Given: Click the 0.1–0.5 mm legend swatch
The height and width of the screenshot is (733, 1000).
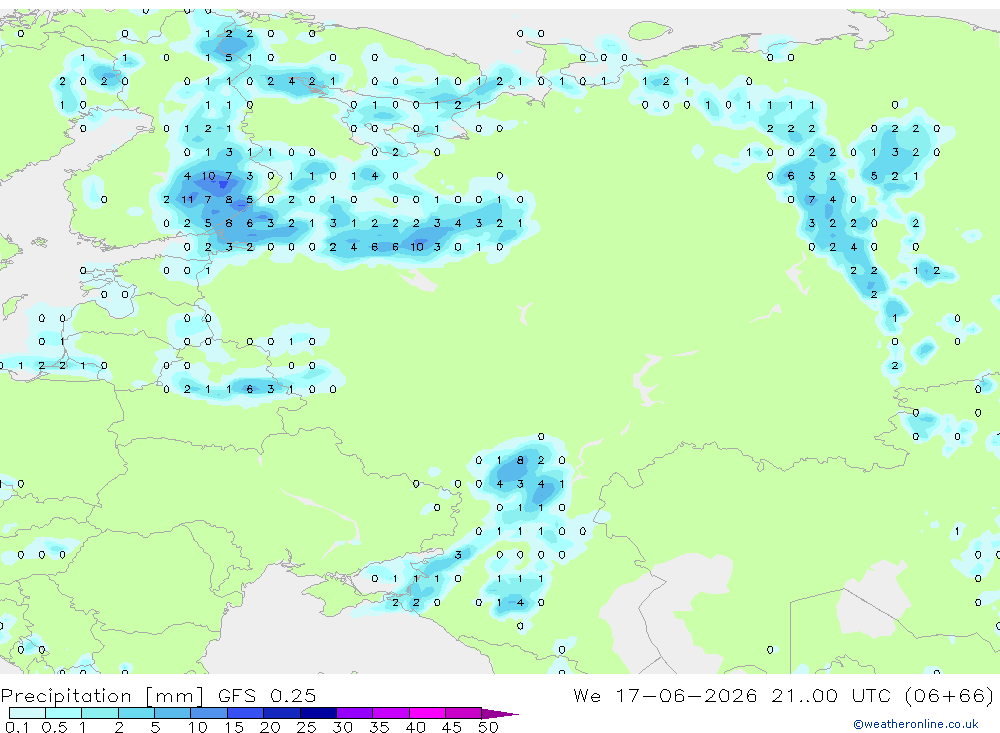Looking at the screenshot, I should (x=27, y=713).
